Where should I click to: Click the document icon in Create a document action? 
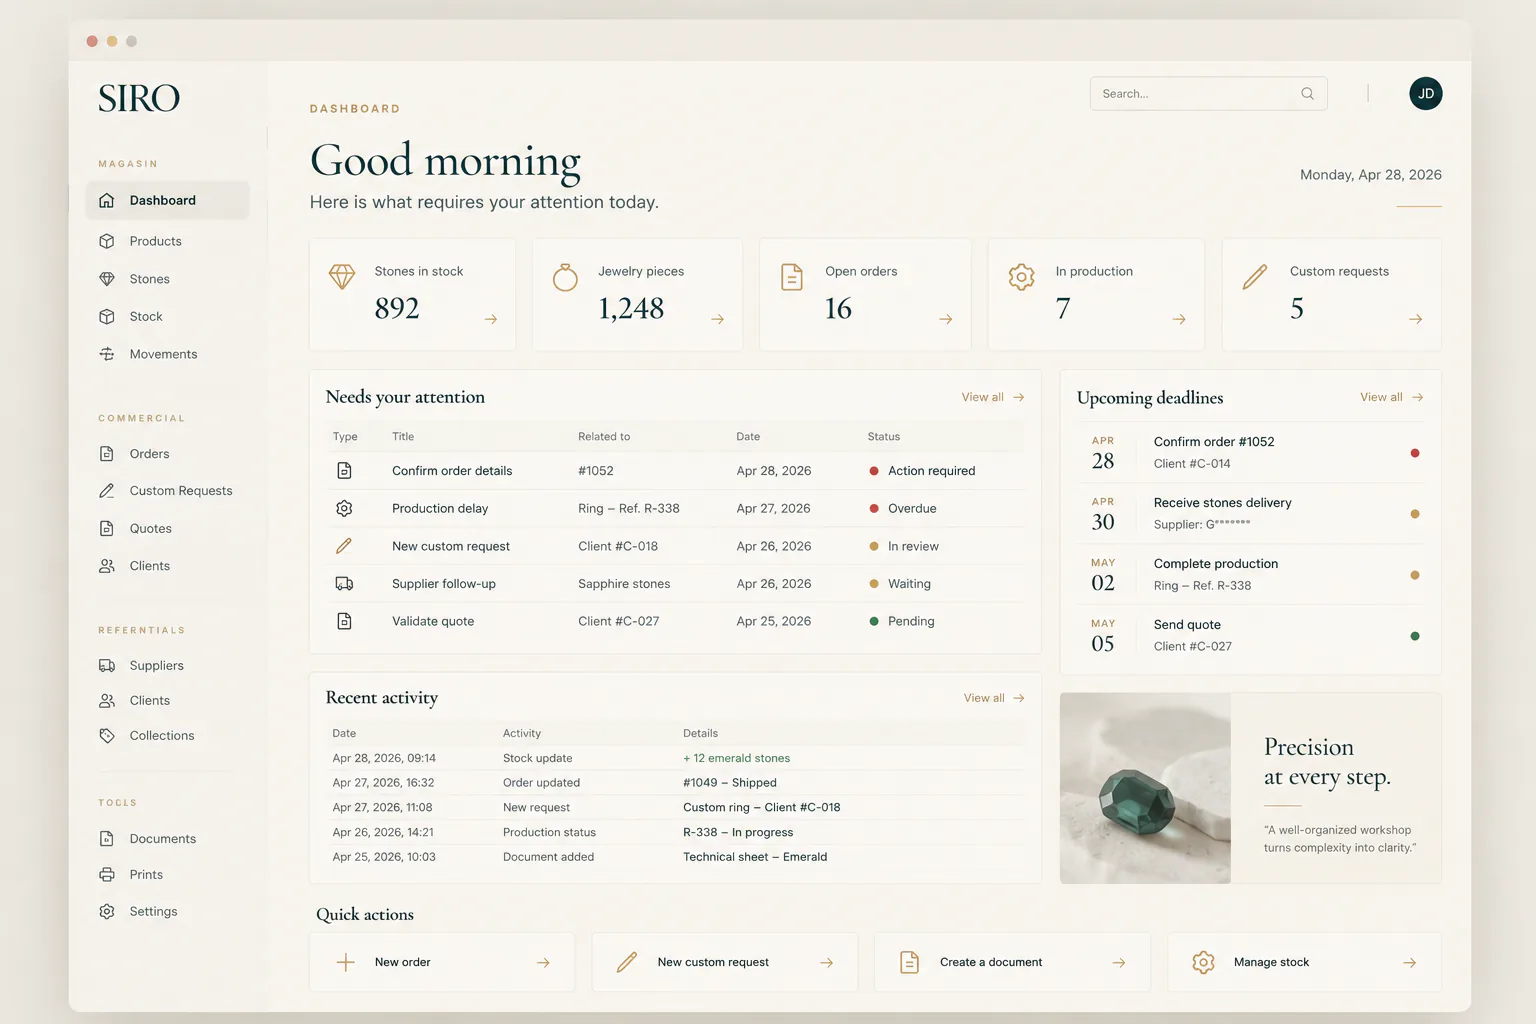click(x=909, y=962)
